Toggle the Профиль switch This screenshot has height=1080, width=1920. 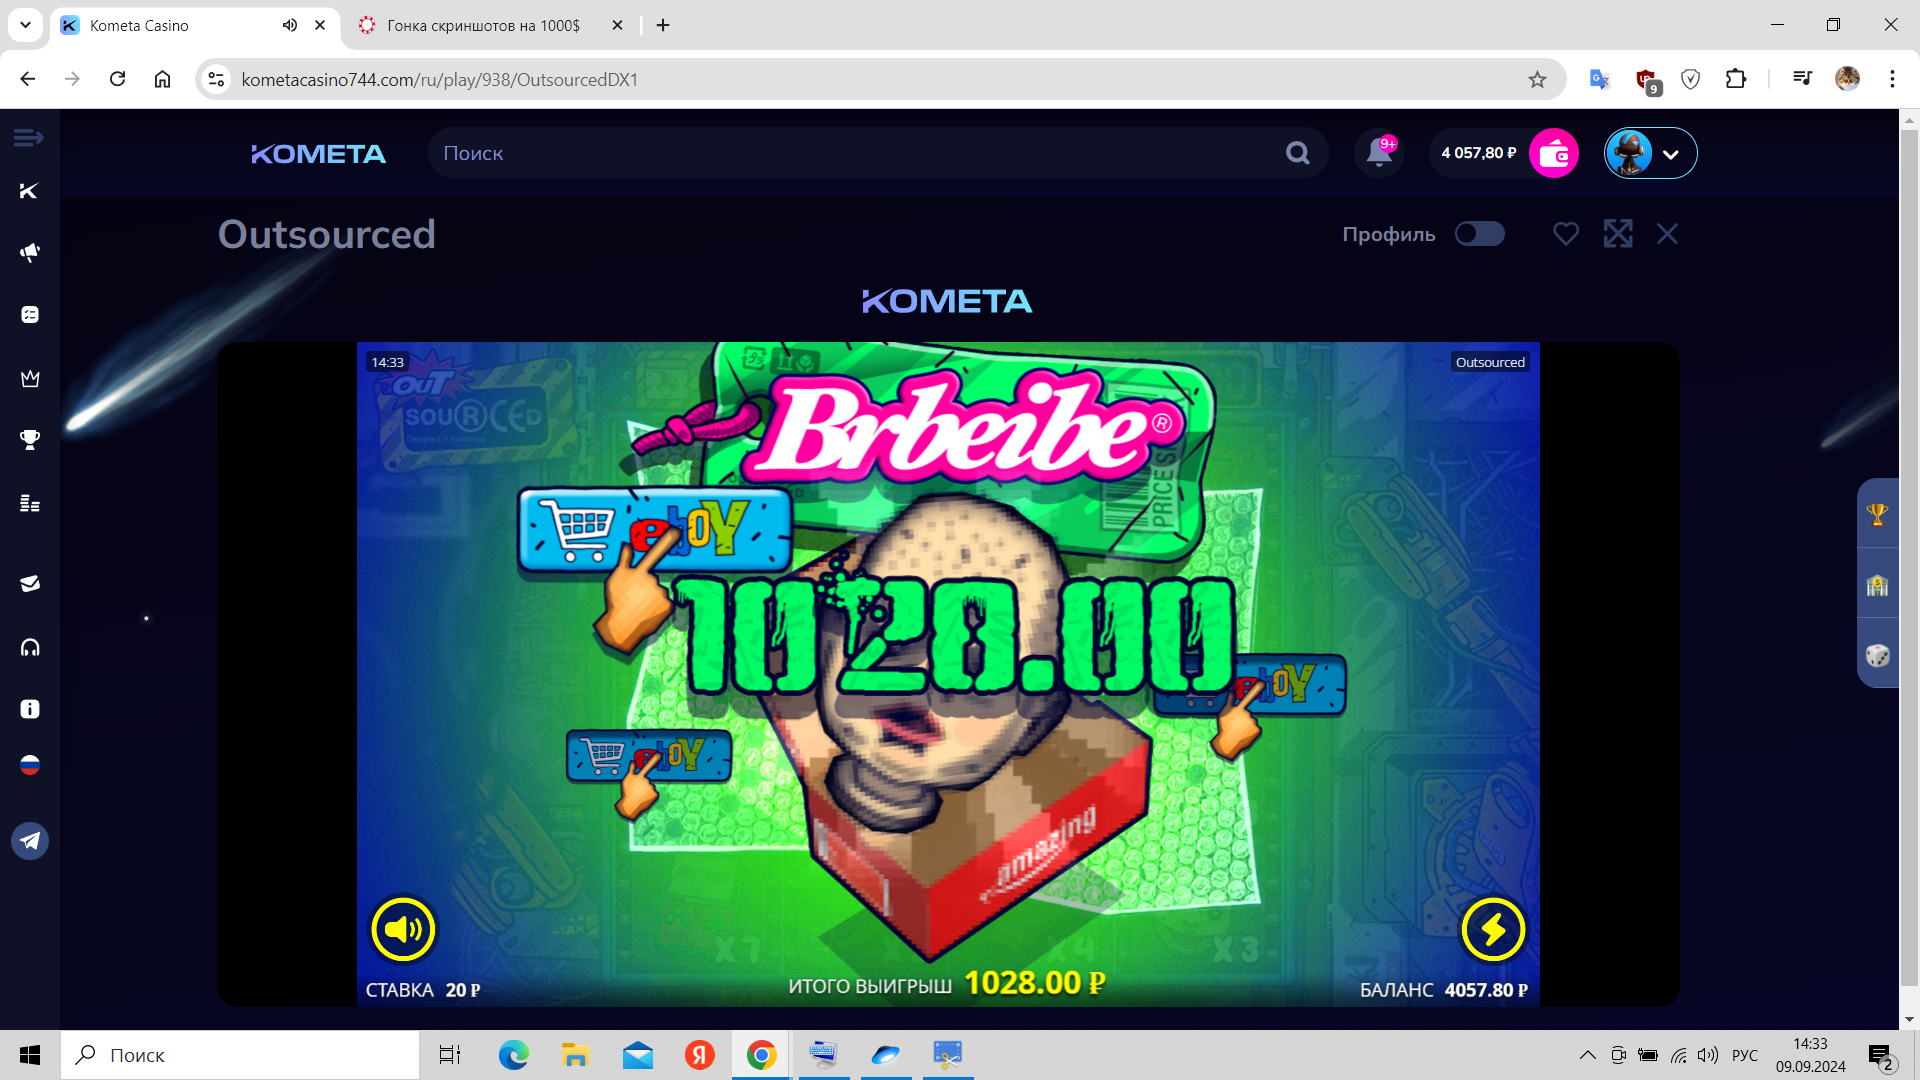pyautogui.click(x=1479, y=234)
